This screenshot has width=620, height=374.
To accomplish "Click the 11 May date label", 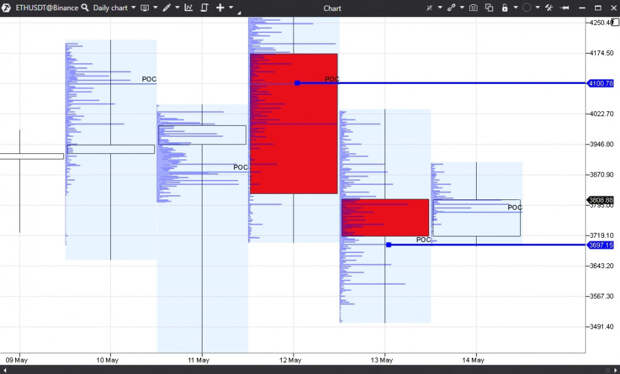I will click(198, 360).
